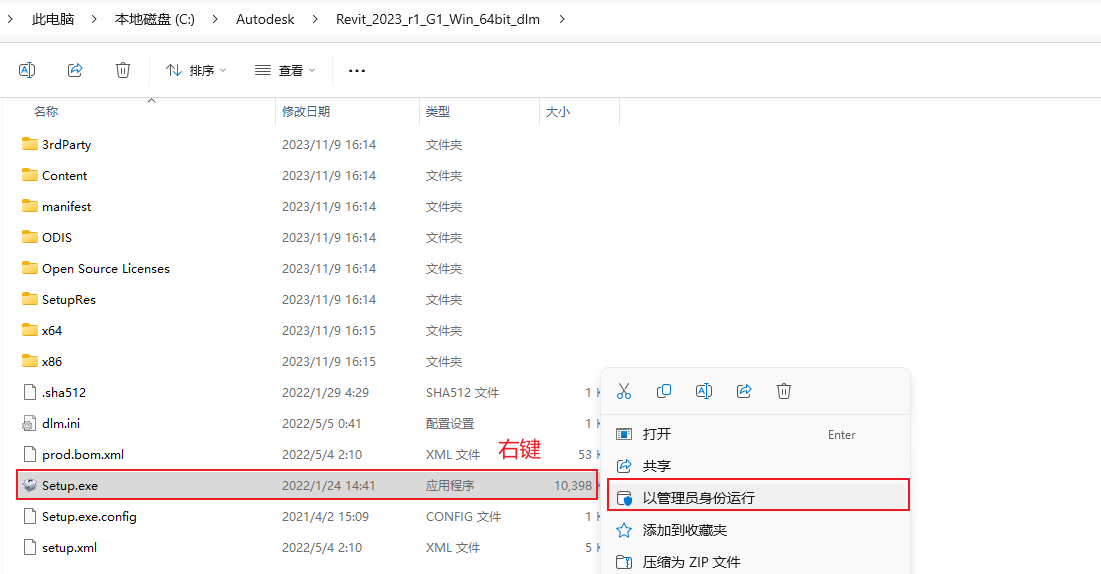Screen dimensions: 1101x574
Task: Choose 添加到收藏夹 in context menu
Action: tap(758, 530)
